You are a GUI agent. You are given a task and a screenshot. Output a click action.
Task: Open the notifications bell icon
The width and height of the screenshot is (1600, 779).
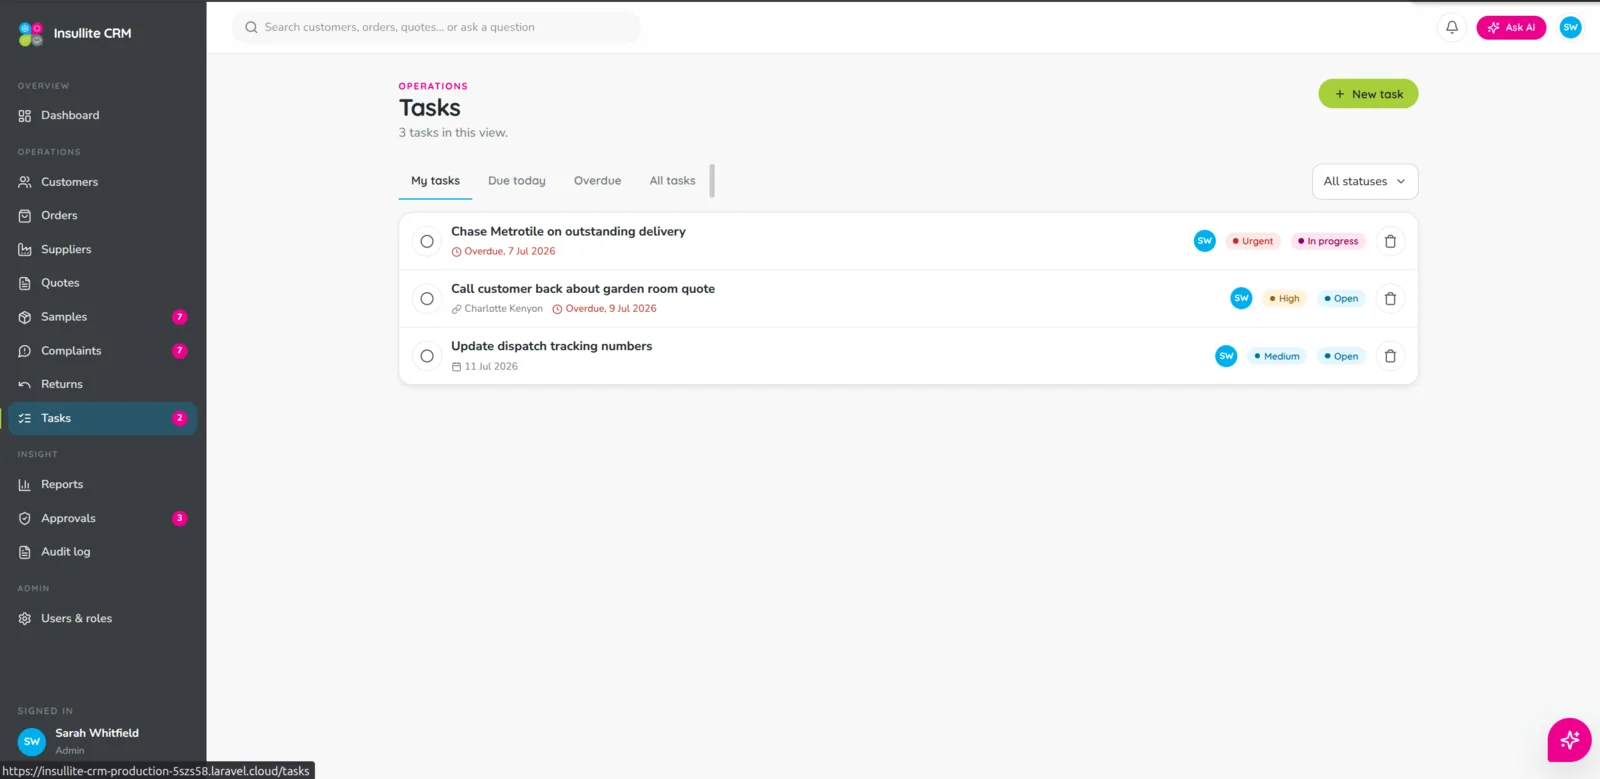(x=1452, y=27)
